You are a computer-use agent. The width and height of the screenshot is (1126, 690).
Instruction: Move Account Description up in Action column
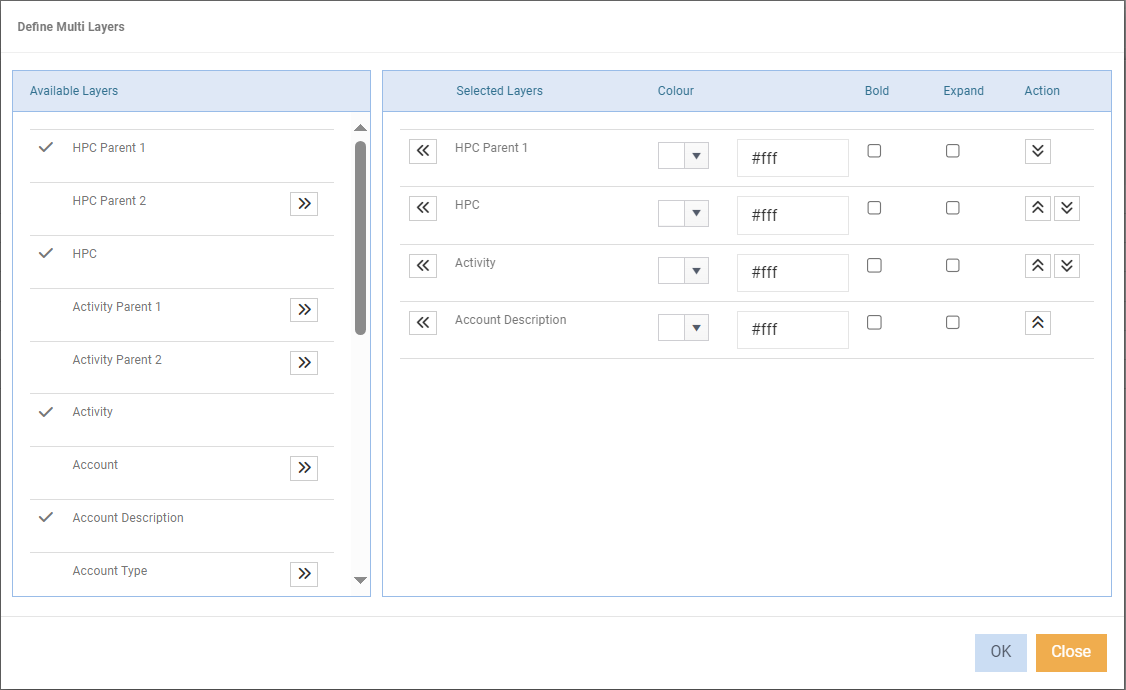(1037, 322)
